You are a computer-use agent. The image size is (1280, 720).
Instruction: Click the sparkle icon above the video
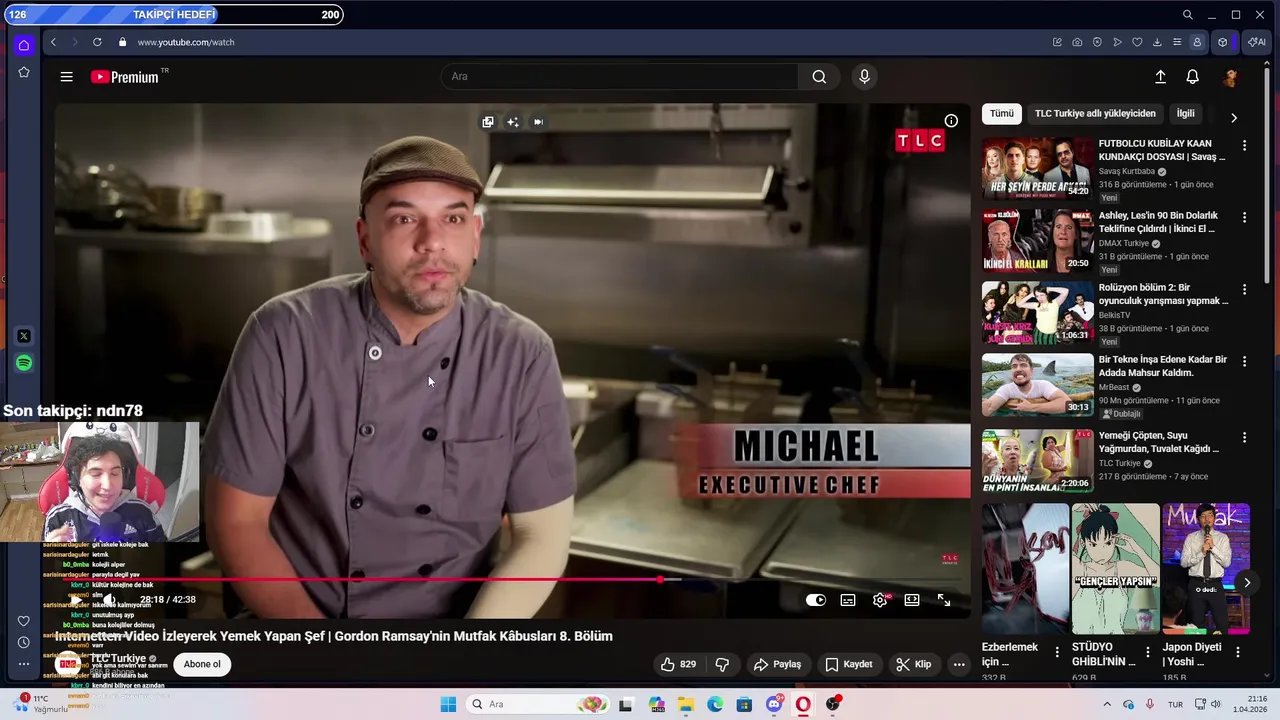pyautogui.click(x=513, y=122)
